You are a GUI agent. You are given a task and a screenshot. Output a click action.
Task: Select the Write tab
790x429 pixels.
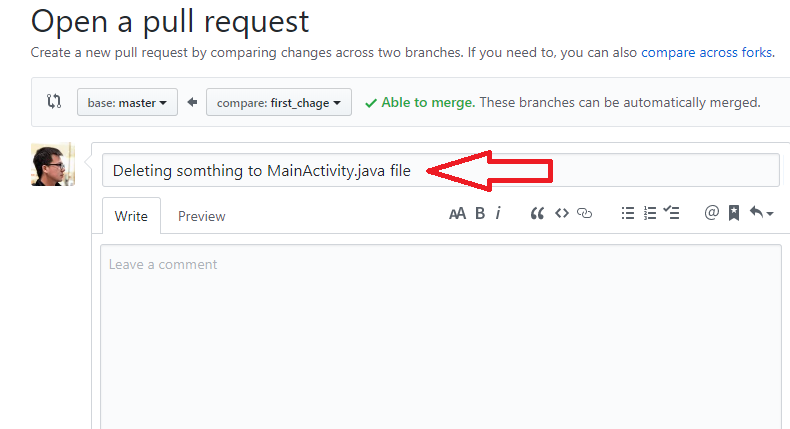pos(131,216)
